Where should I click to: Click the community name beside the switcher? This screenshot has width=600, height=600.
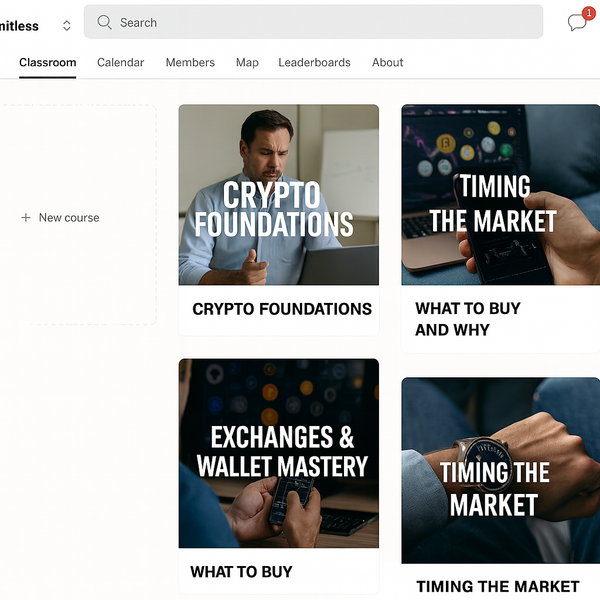[19, 26]
